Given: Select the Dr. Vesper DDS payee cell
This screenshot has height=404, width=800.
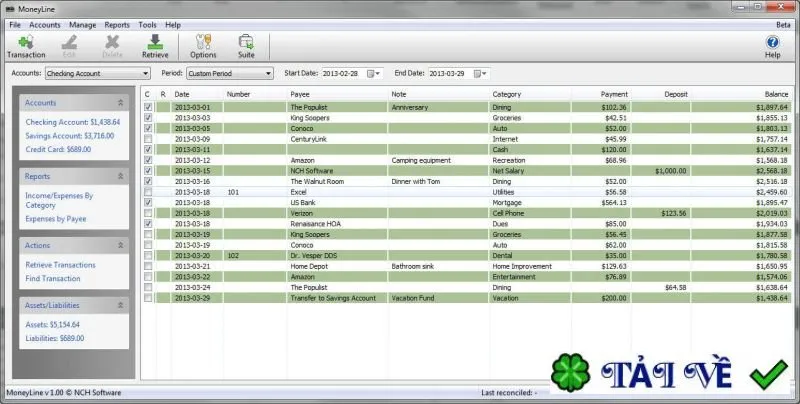Looking at the screenshot, I should tap(338, 256).
